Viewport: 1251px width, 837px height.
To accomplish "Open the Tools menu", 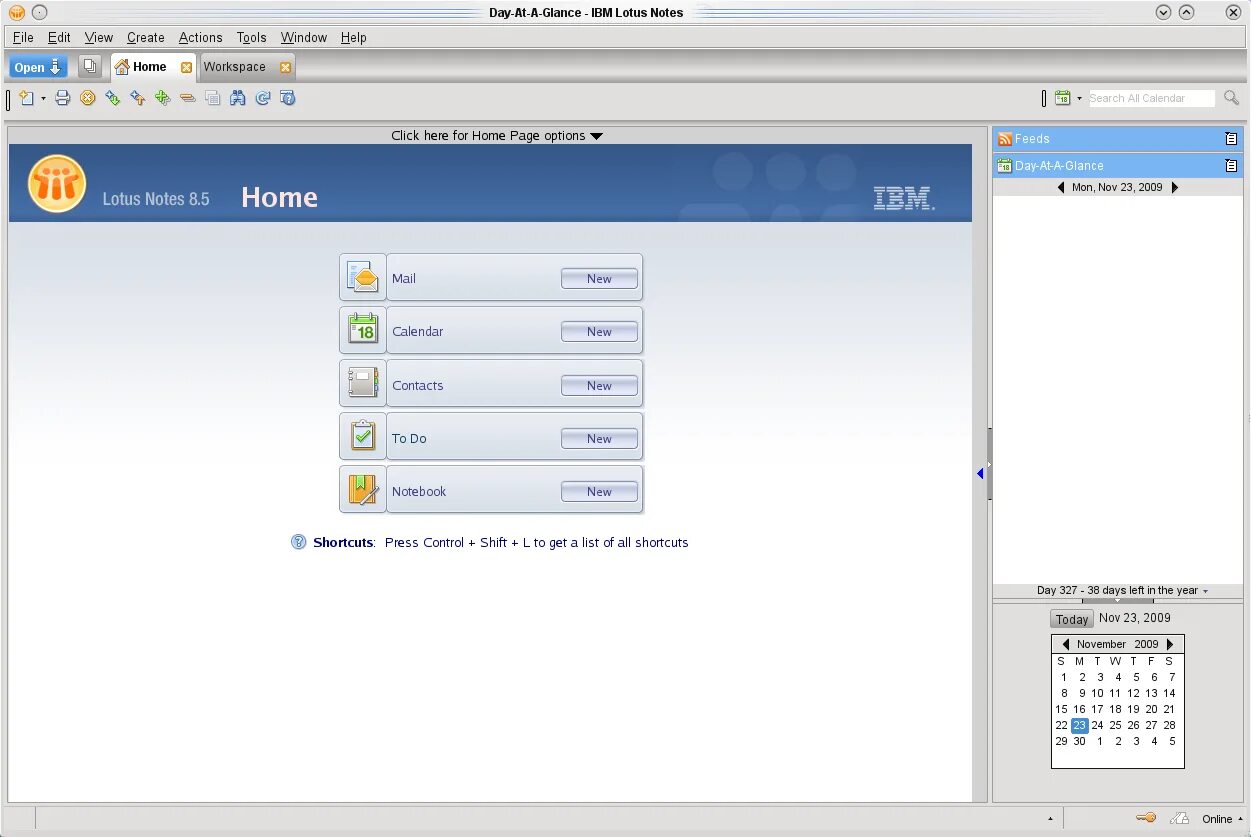I will (x=251, y=37).
